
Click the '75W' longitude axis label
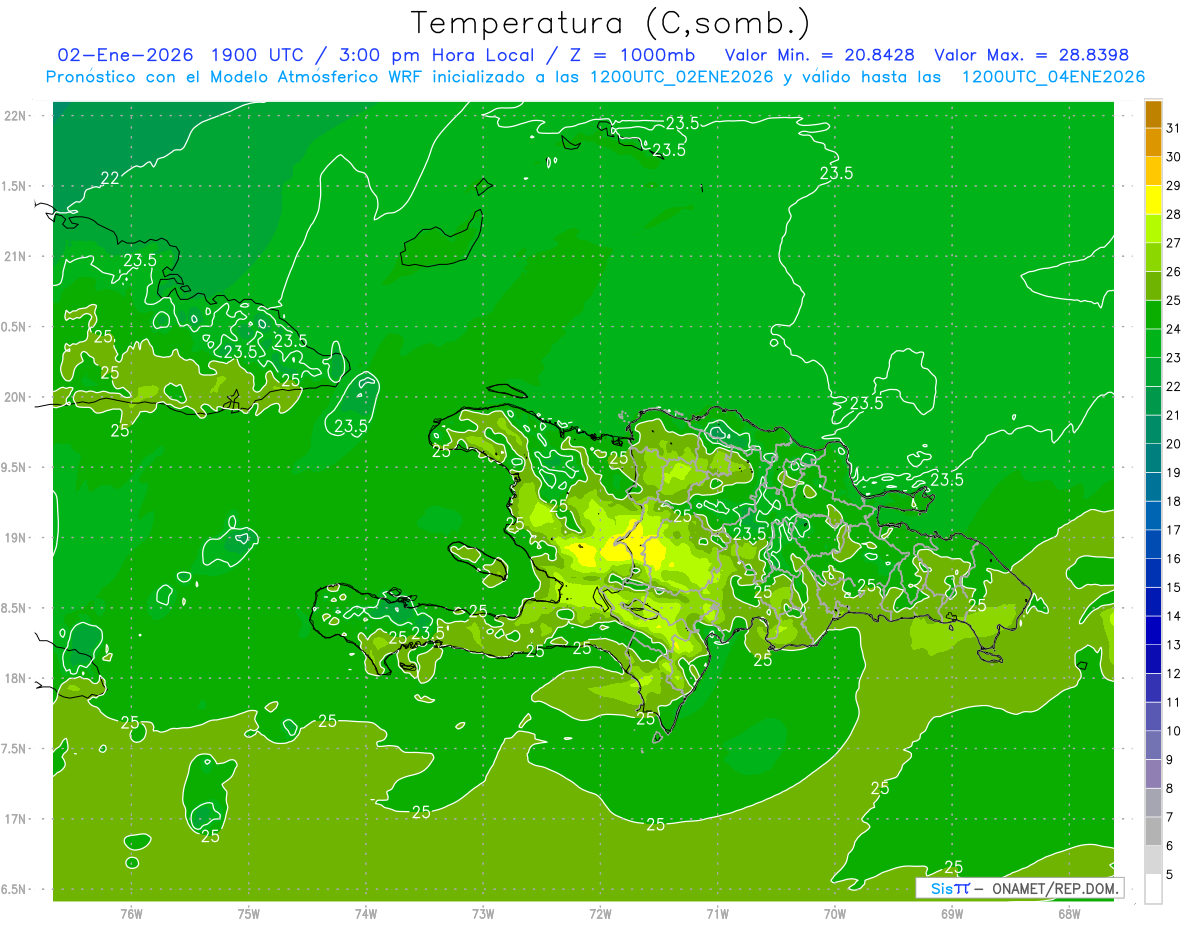(249, 913)
